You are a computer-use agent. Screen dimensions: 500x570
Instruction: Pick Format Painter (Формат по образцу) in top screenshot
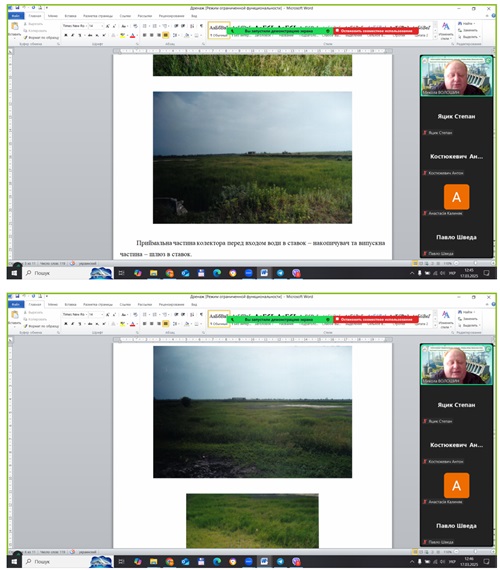pos(41,37)
